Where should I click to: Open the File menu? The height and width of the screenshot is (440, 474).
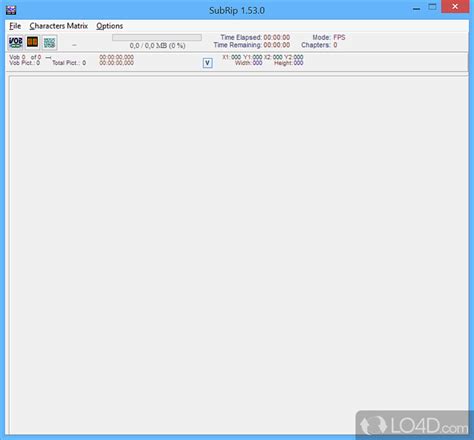[15, 26]
